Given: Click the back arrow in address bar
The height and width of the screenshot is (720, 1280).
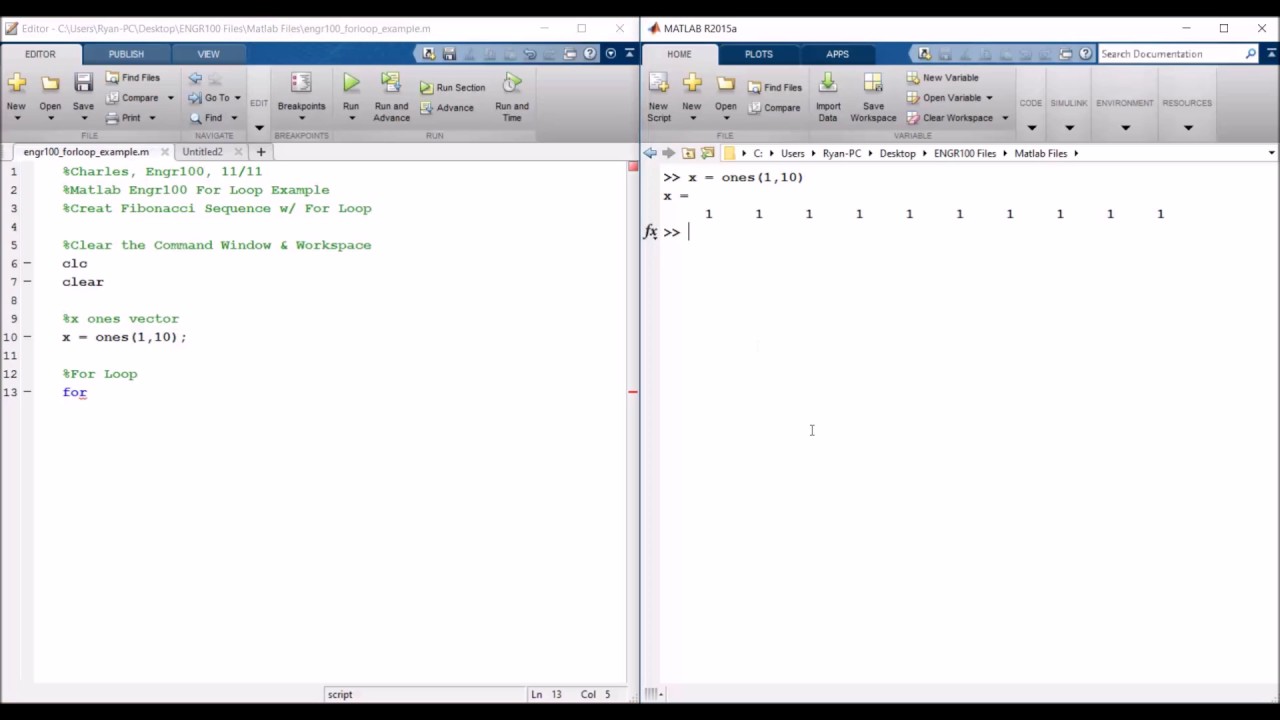Looking at the screenshot, I should 650,153.
